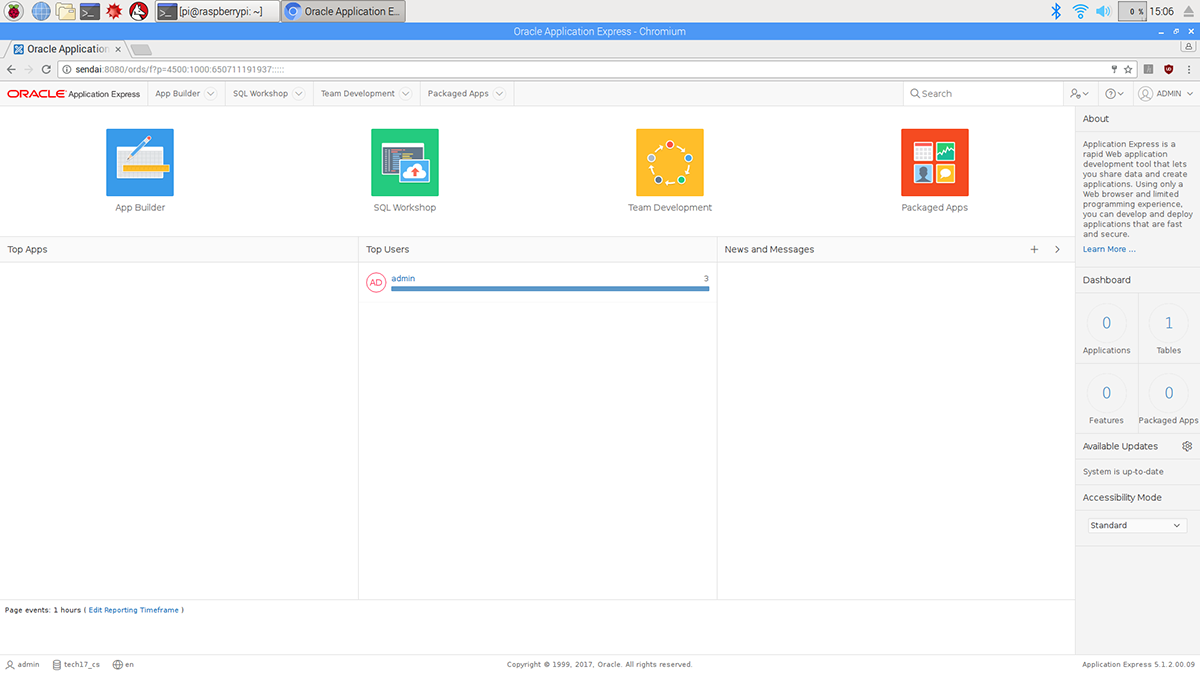Expand the App Builder dropdown arrow

(210, 93)
